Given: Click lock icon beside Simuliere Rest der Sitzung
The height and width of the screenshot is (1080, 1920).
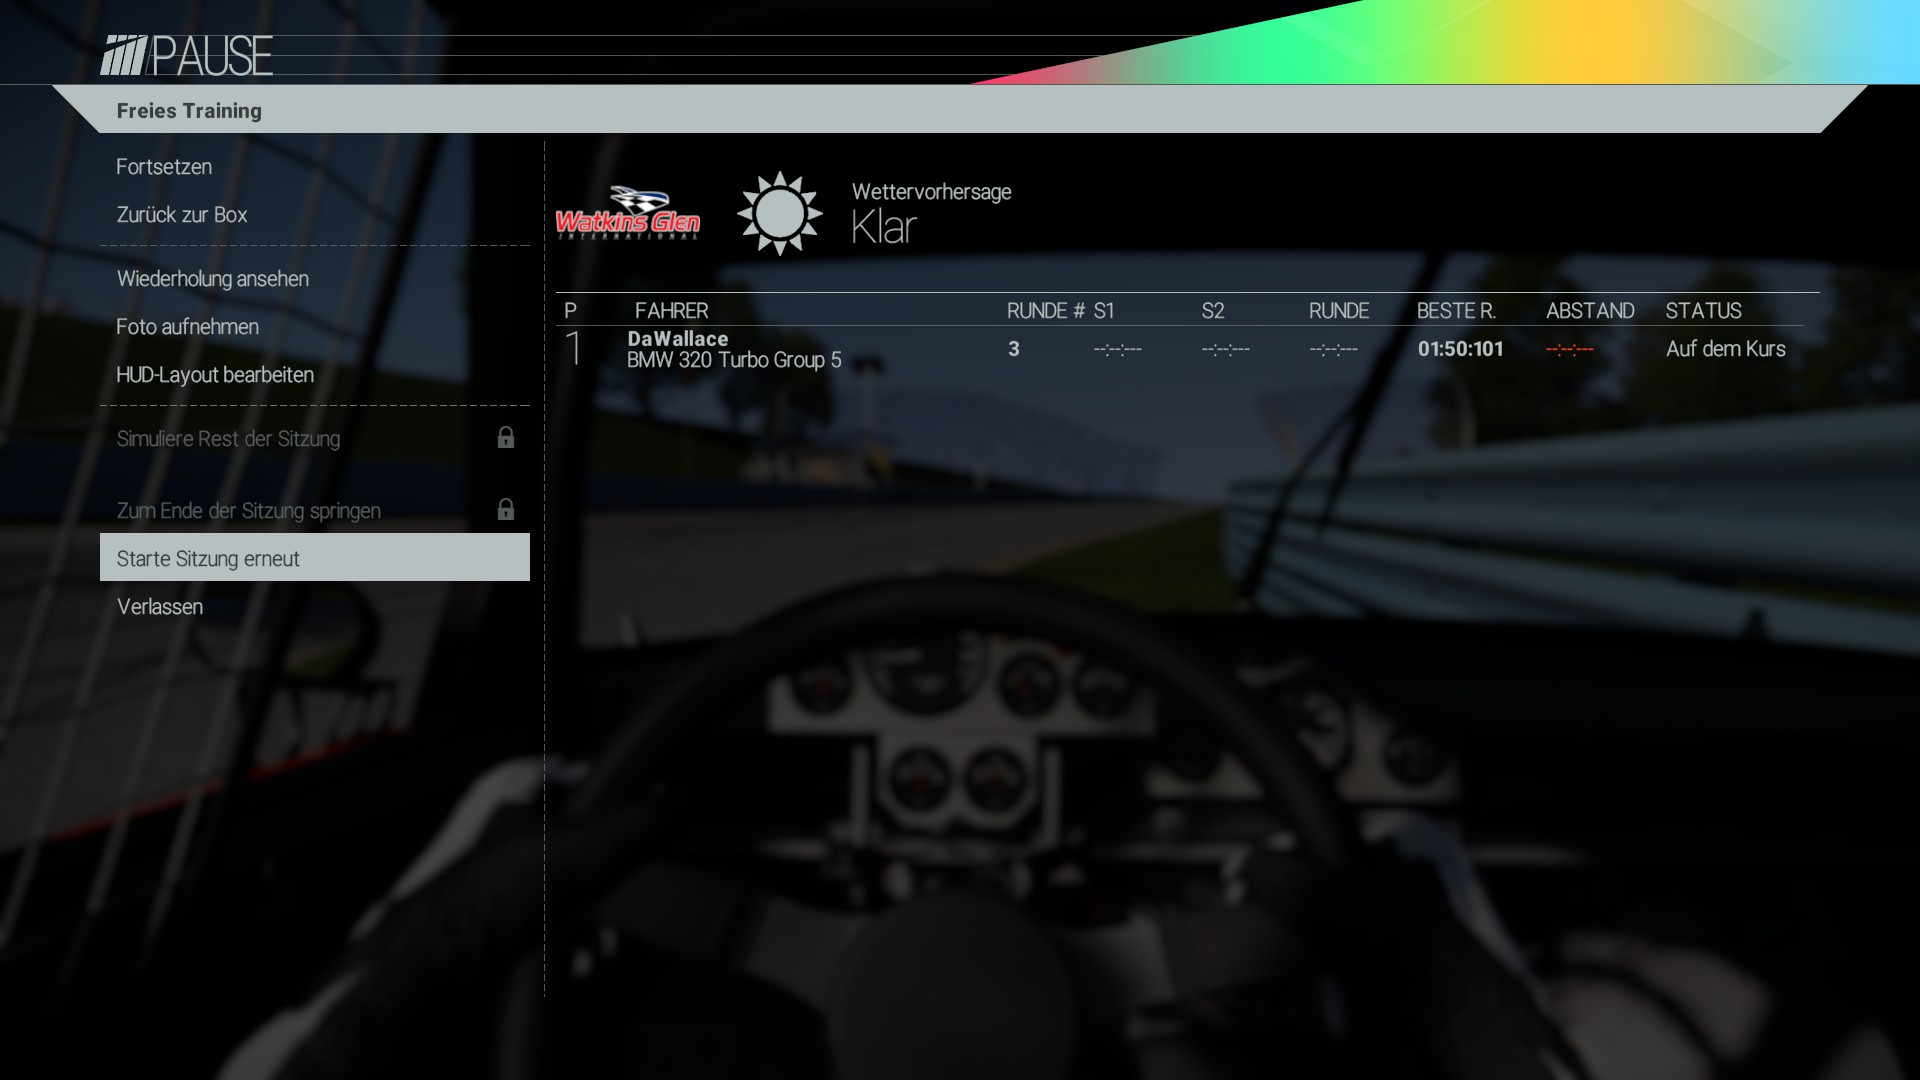Looking at the screenshot, I should point(506,437).
